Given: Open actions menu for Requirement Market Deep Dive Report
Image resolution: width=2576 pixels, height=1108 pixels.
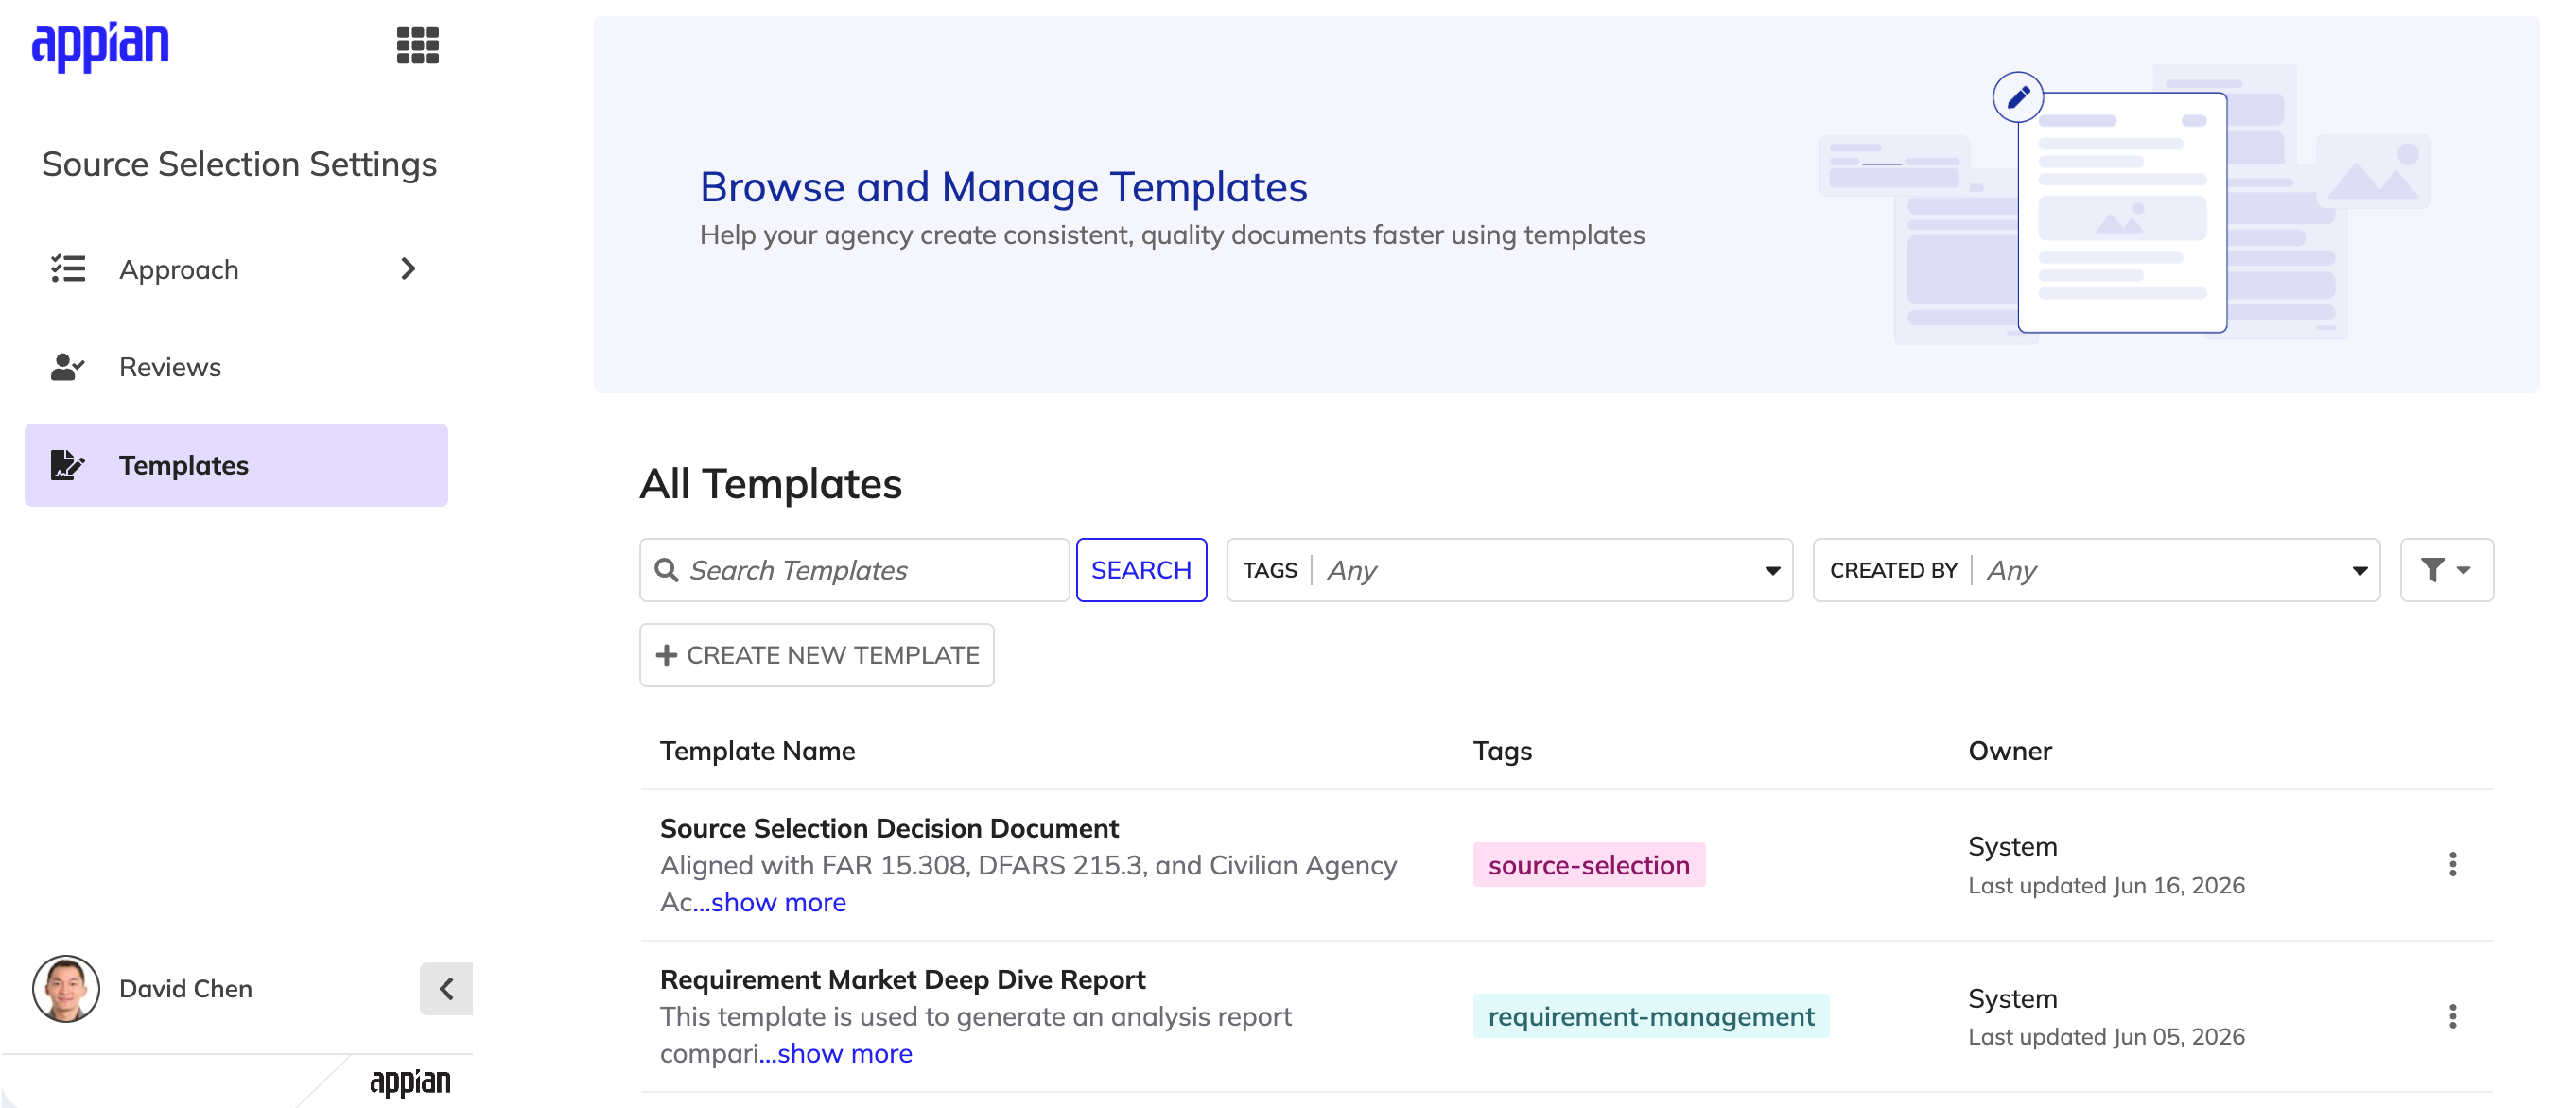Looking at the screenshot, I should point(2452,1016).
